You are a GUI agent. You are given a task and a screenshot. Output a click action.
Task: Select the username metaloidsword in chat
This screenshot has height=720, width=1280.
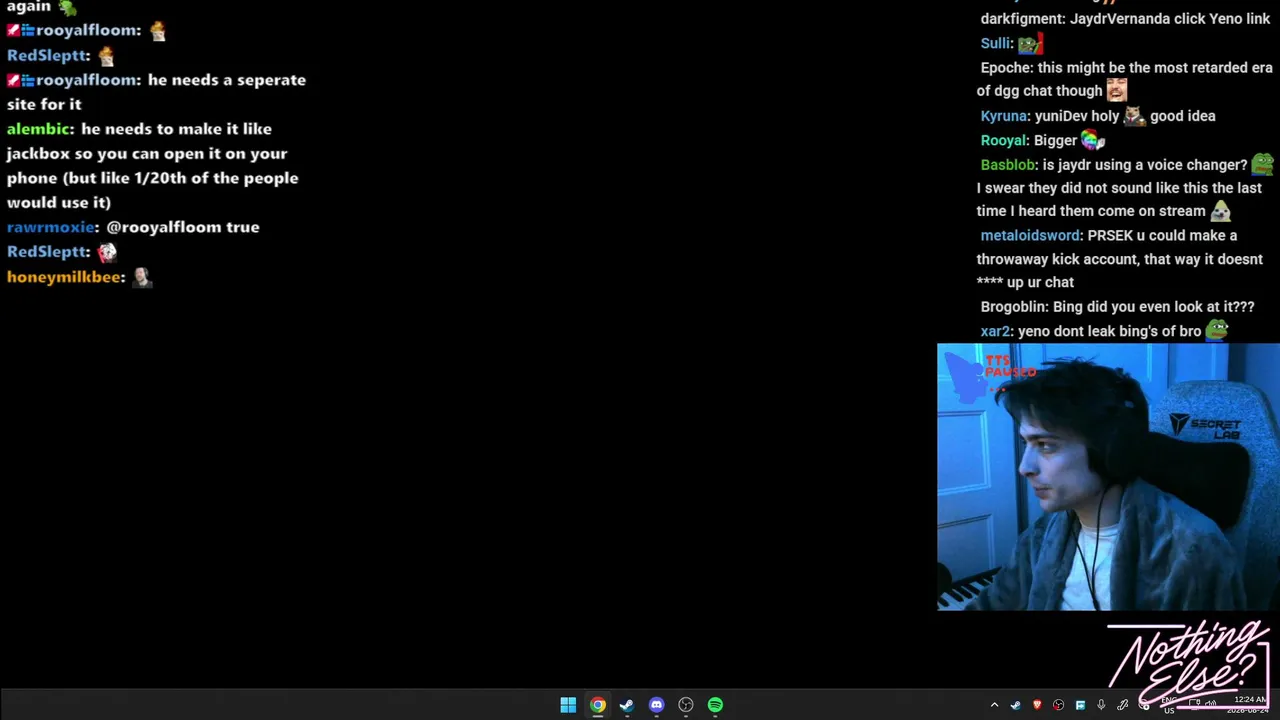click(x=1029, y=236)
